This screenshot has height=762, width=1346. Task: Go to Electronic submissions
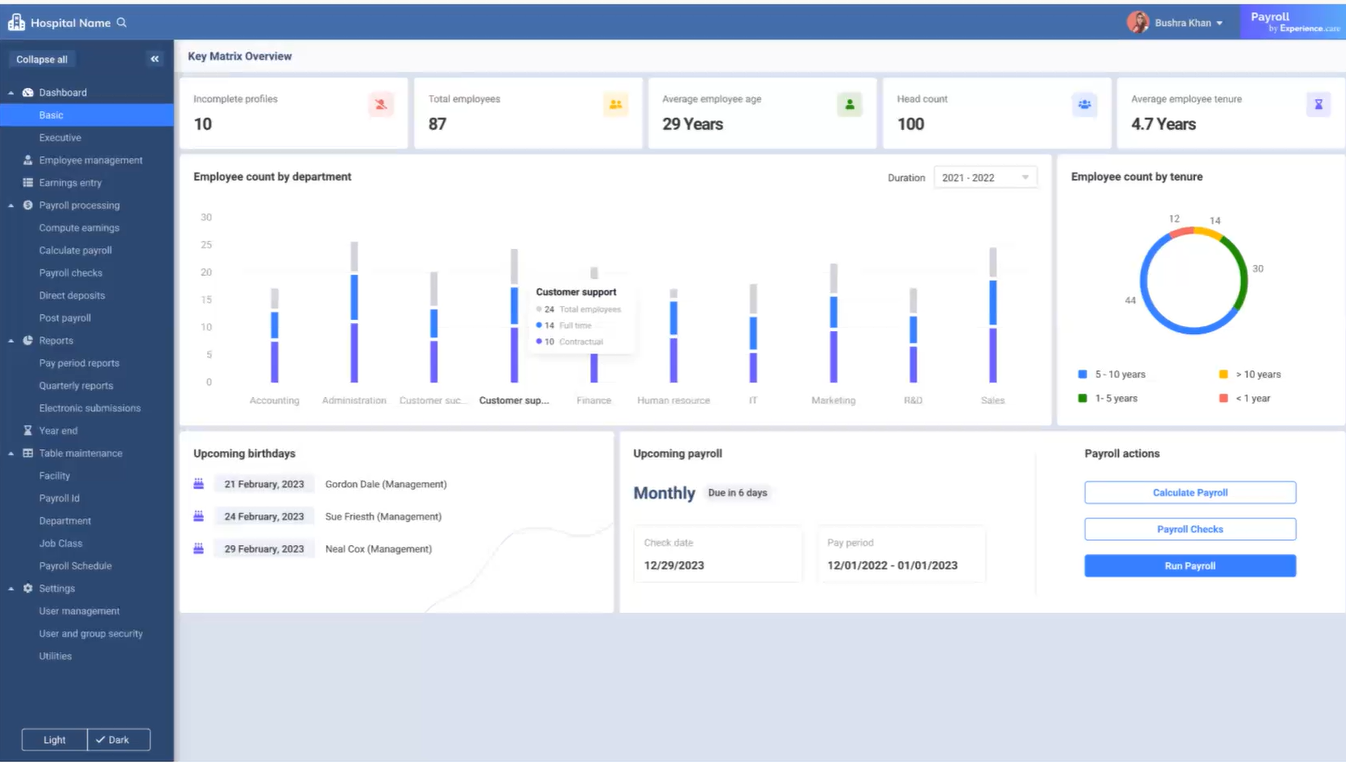pos(90,408)
